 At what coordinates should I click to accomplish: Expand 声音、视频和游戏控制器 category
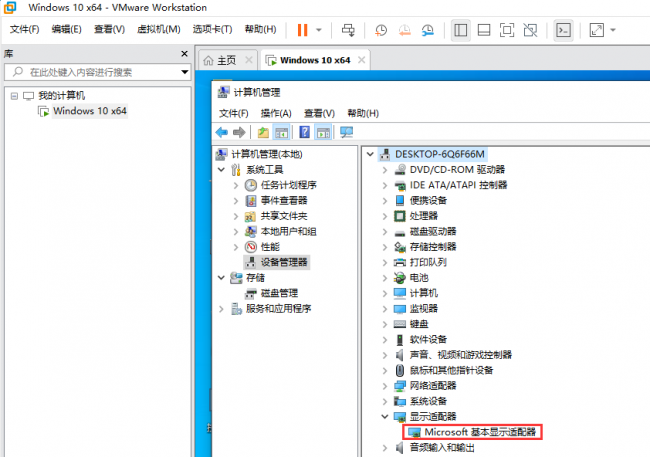pos(385,355)
